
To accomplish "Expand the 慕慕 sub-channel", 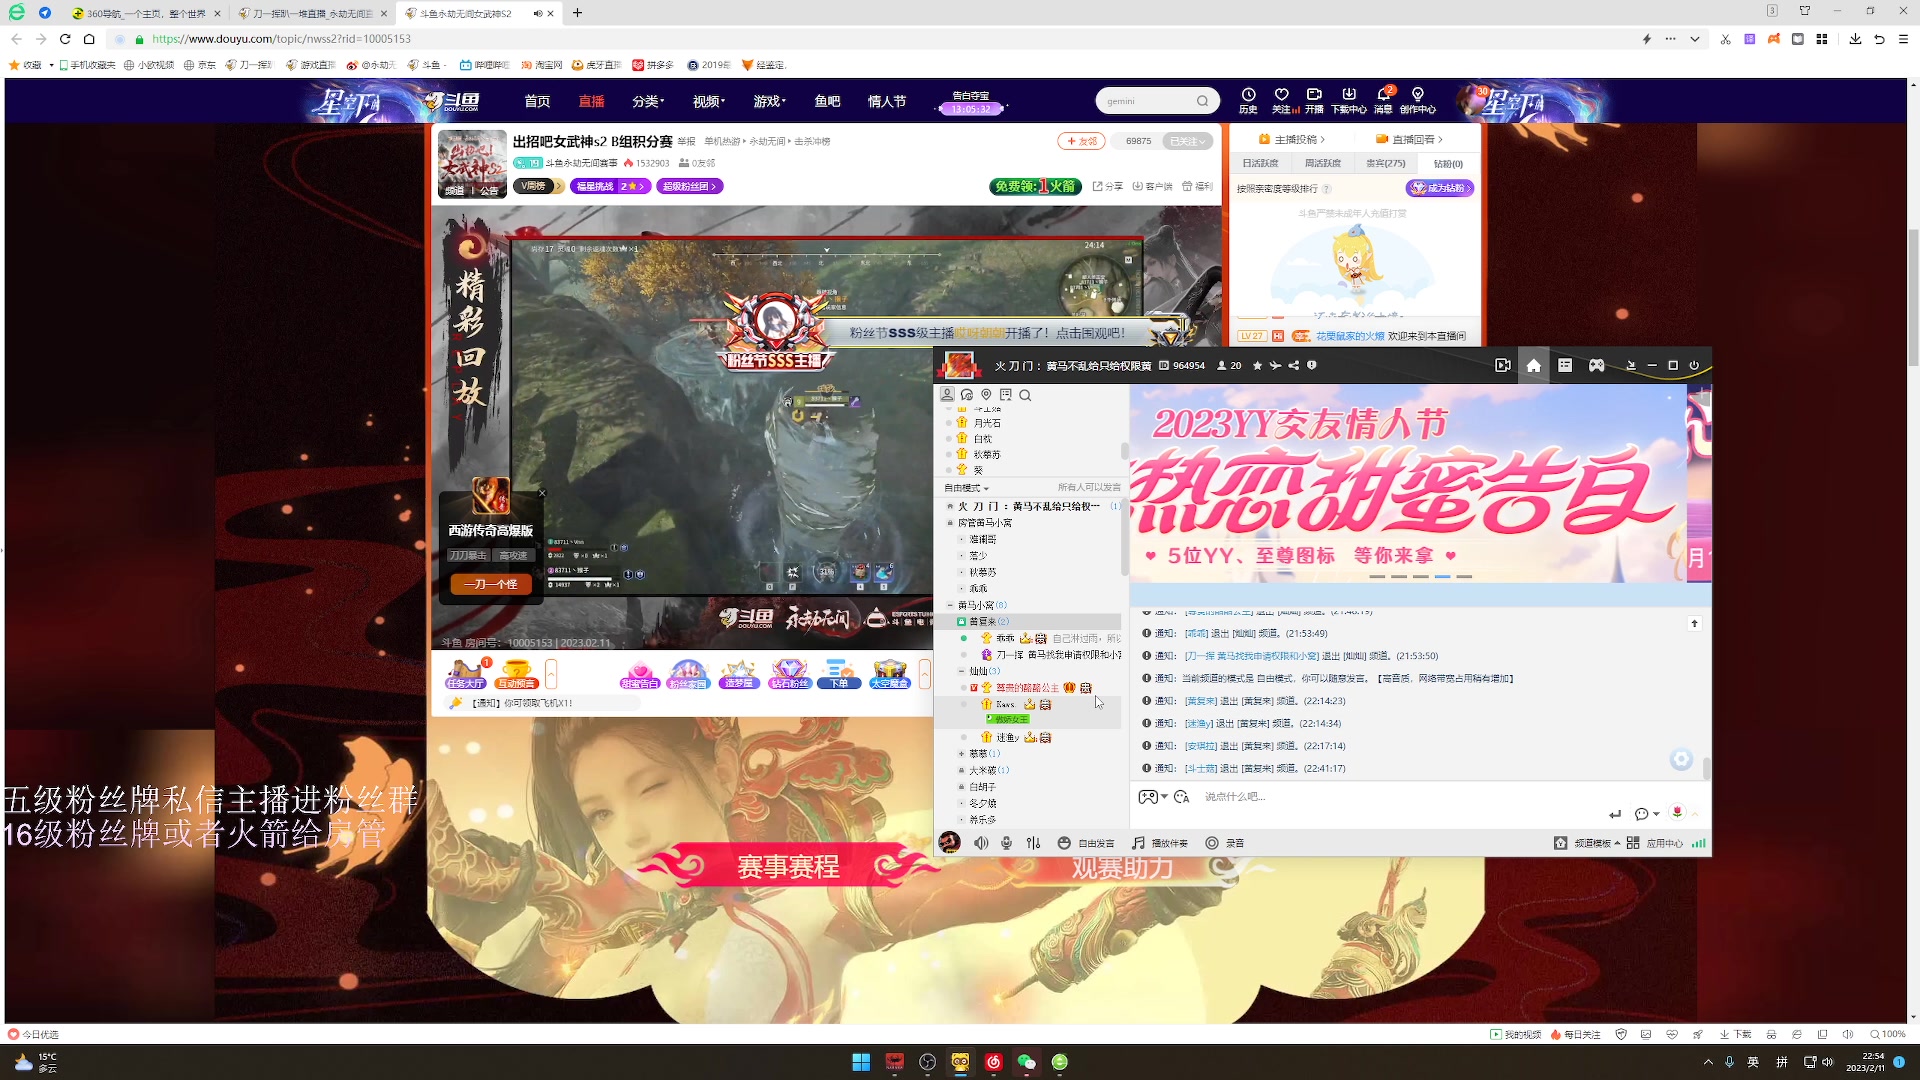I will click(961, 754).
